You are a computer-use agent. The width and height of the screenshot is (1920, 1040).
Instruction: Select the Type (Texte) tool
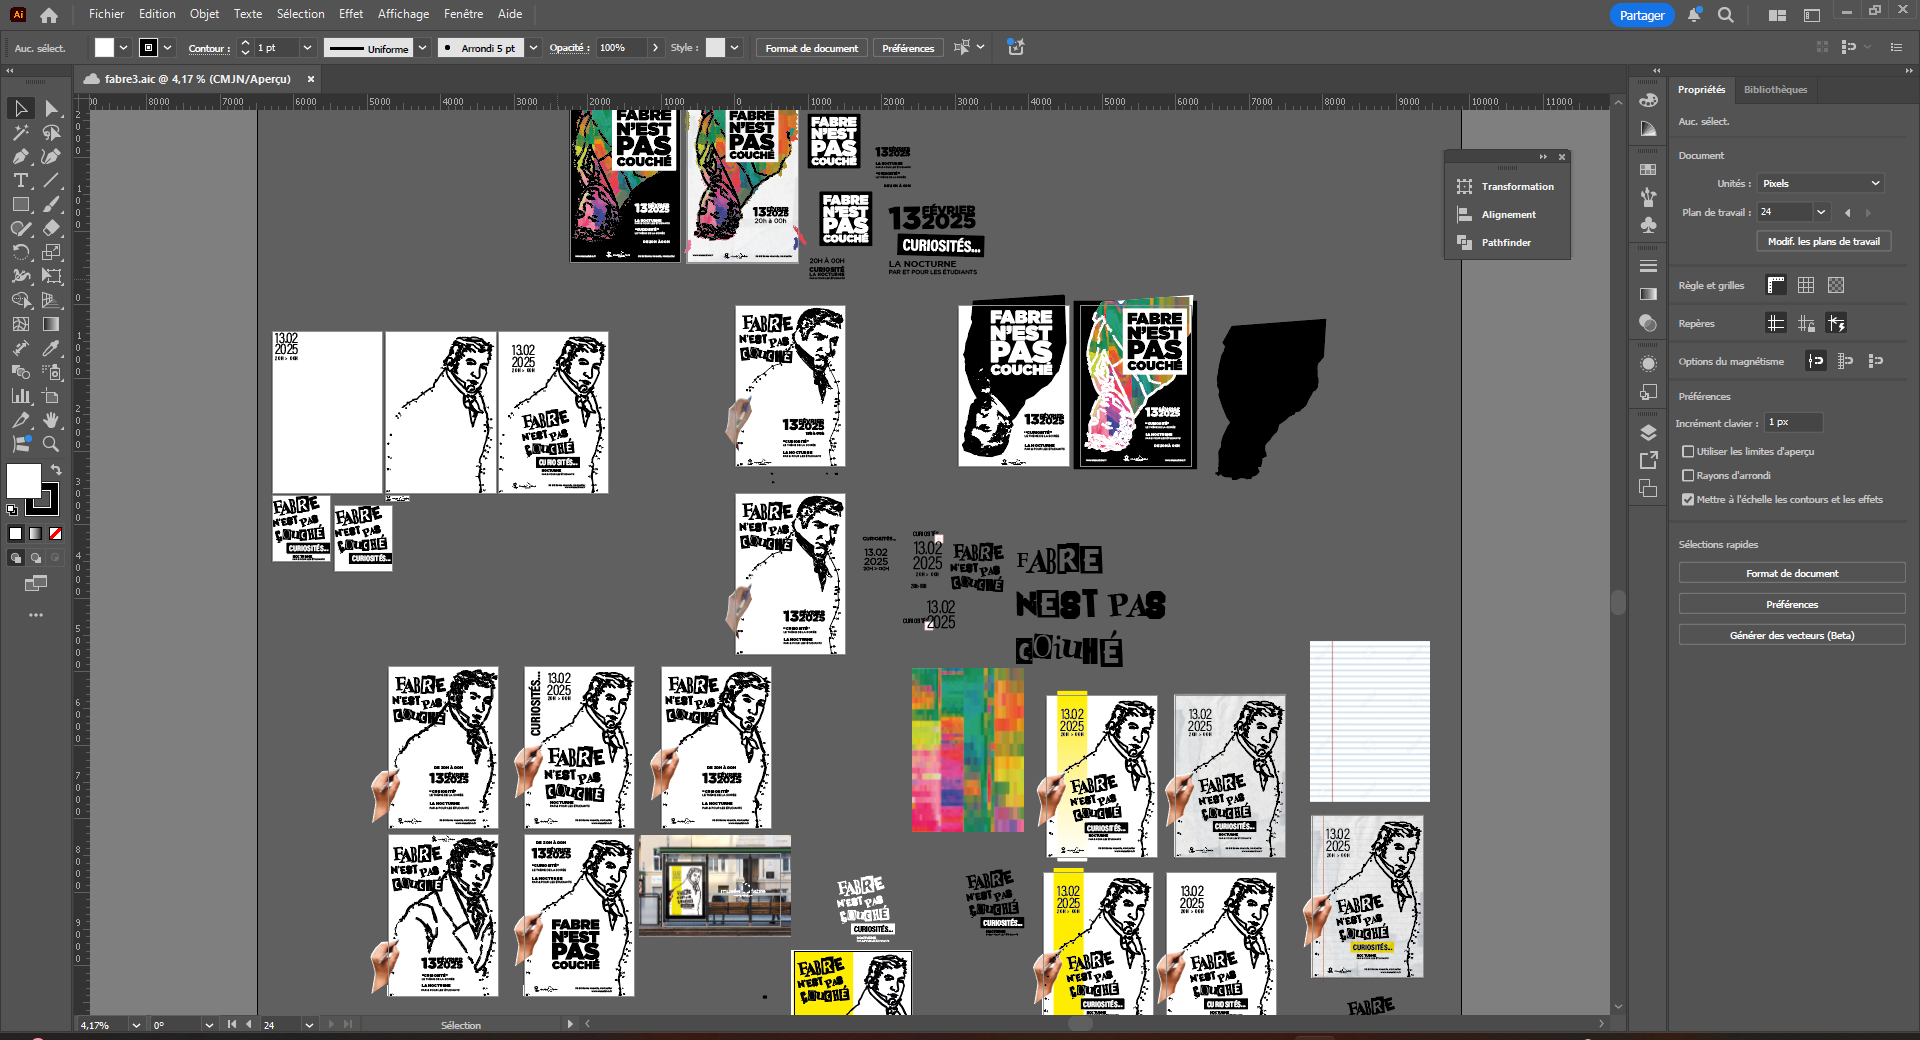click(x=20, y=181)
